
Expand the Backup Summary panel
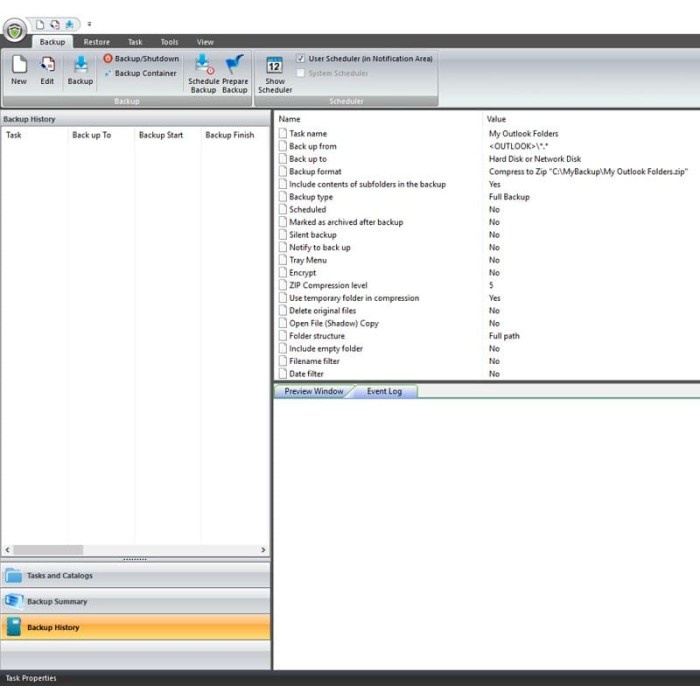[135, 602]
